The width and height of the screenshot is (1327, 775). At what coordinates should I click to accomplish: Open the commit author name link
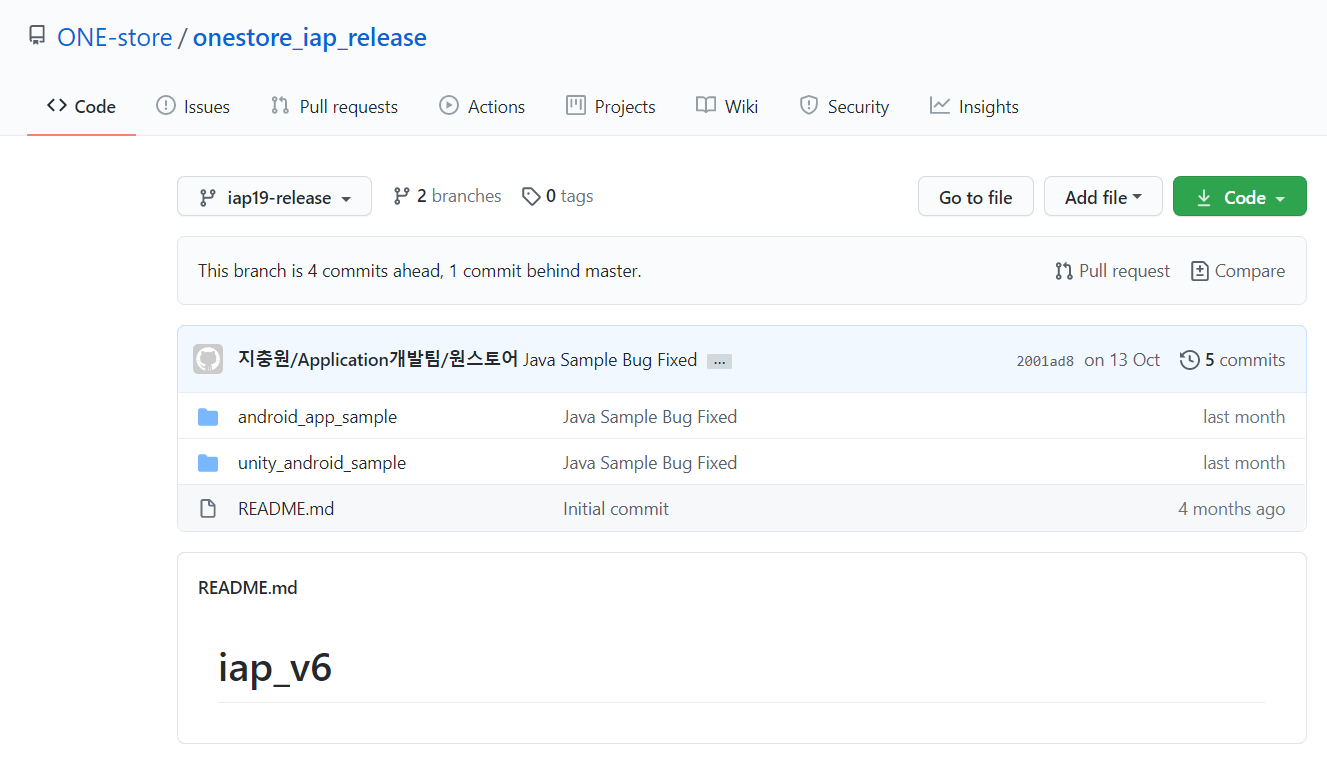378,359
